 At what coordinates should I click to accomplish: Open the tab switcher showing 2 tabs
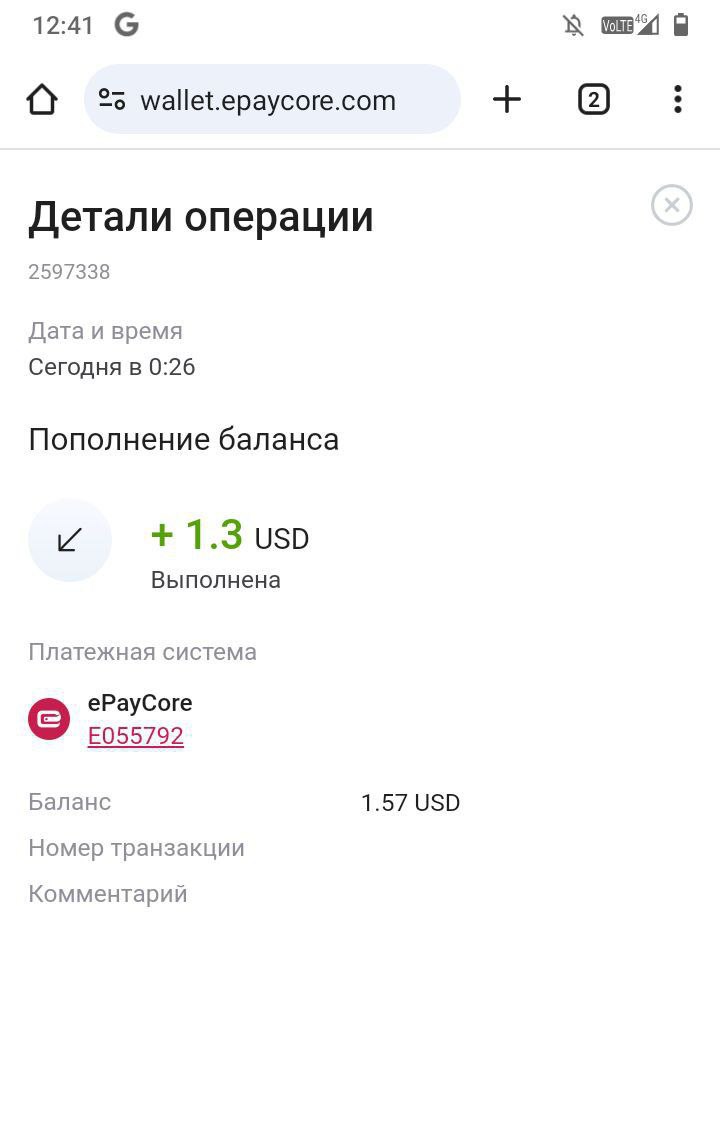pos(593,99)
